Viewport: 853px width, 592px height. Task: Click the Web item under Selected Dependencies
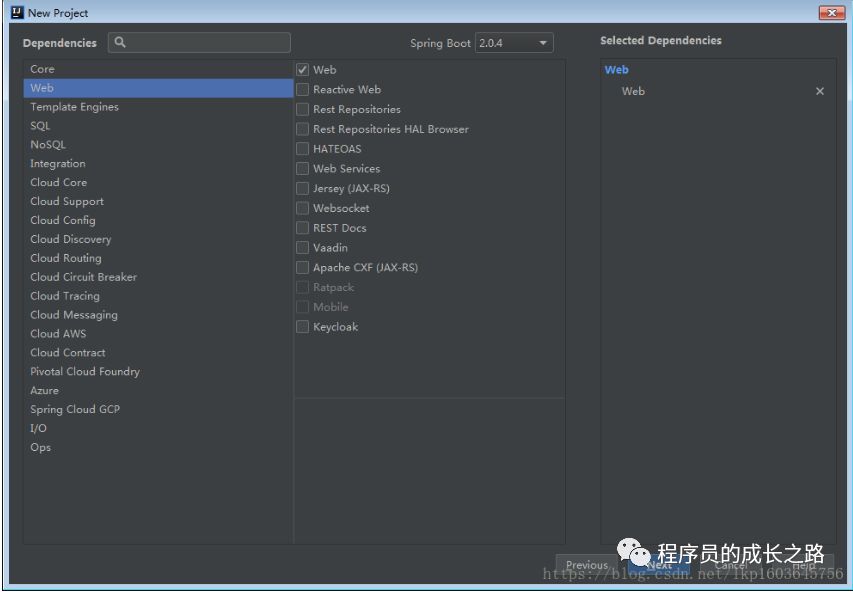coord(633,91)
